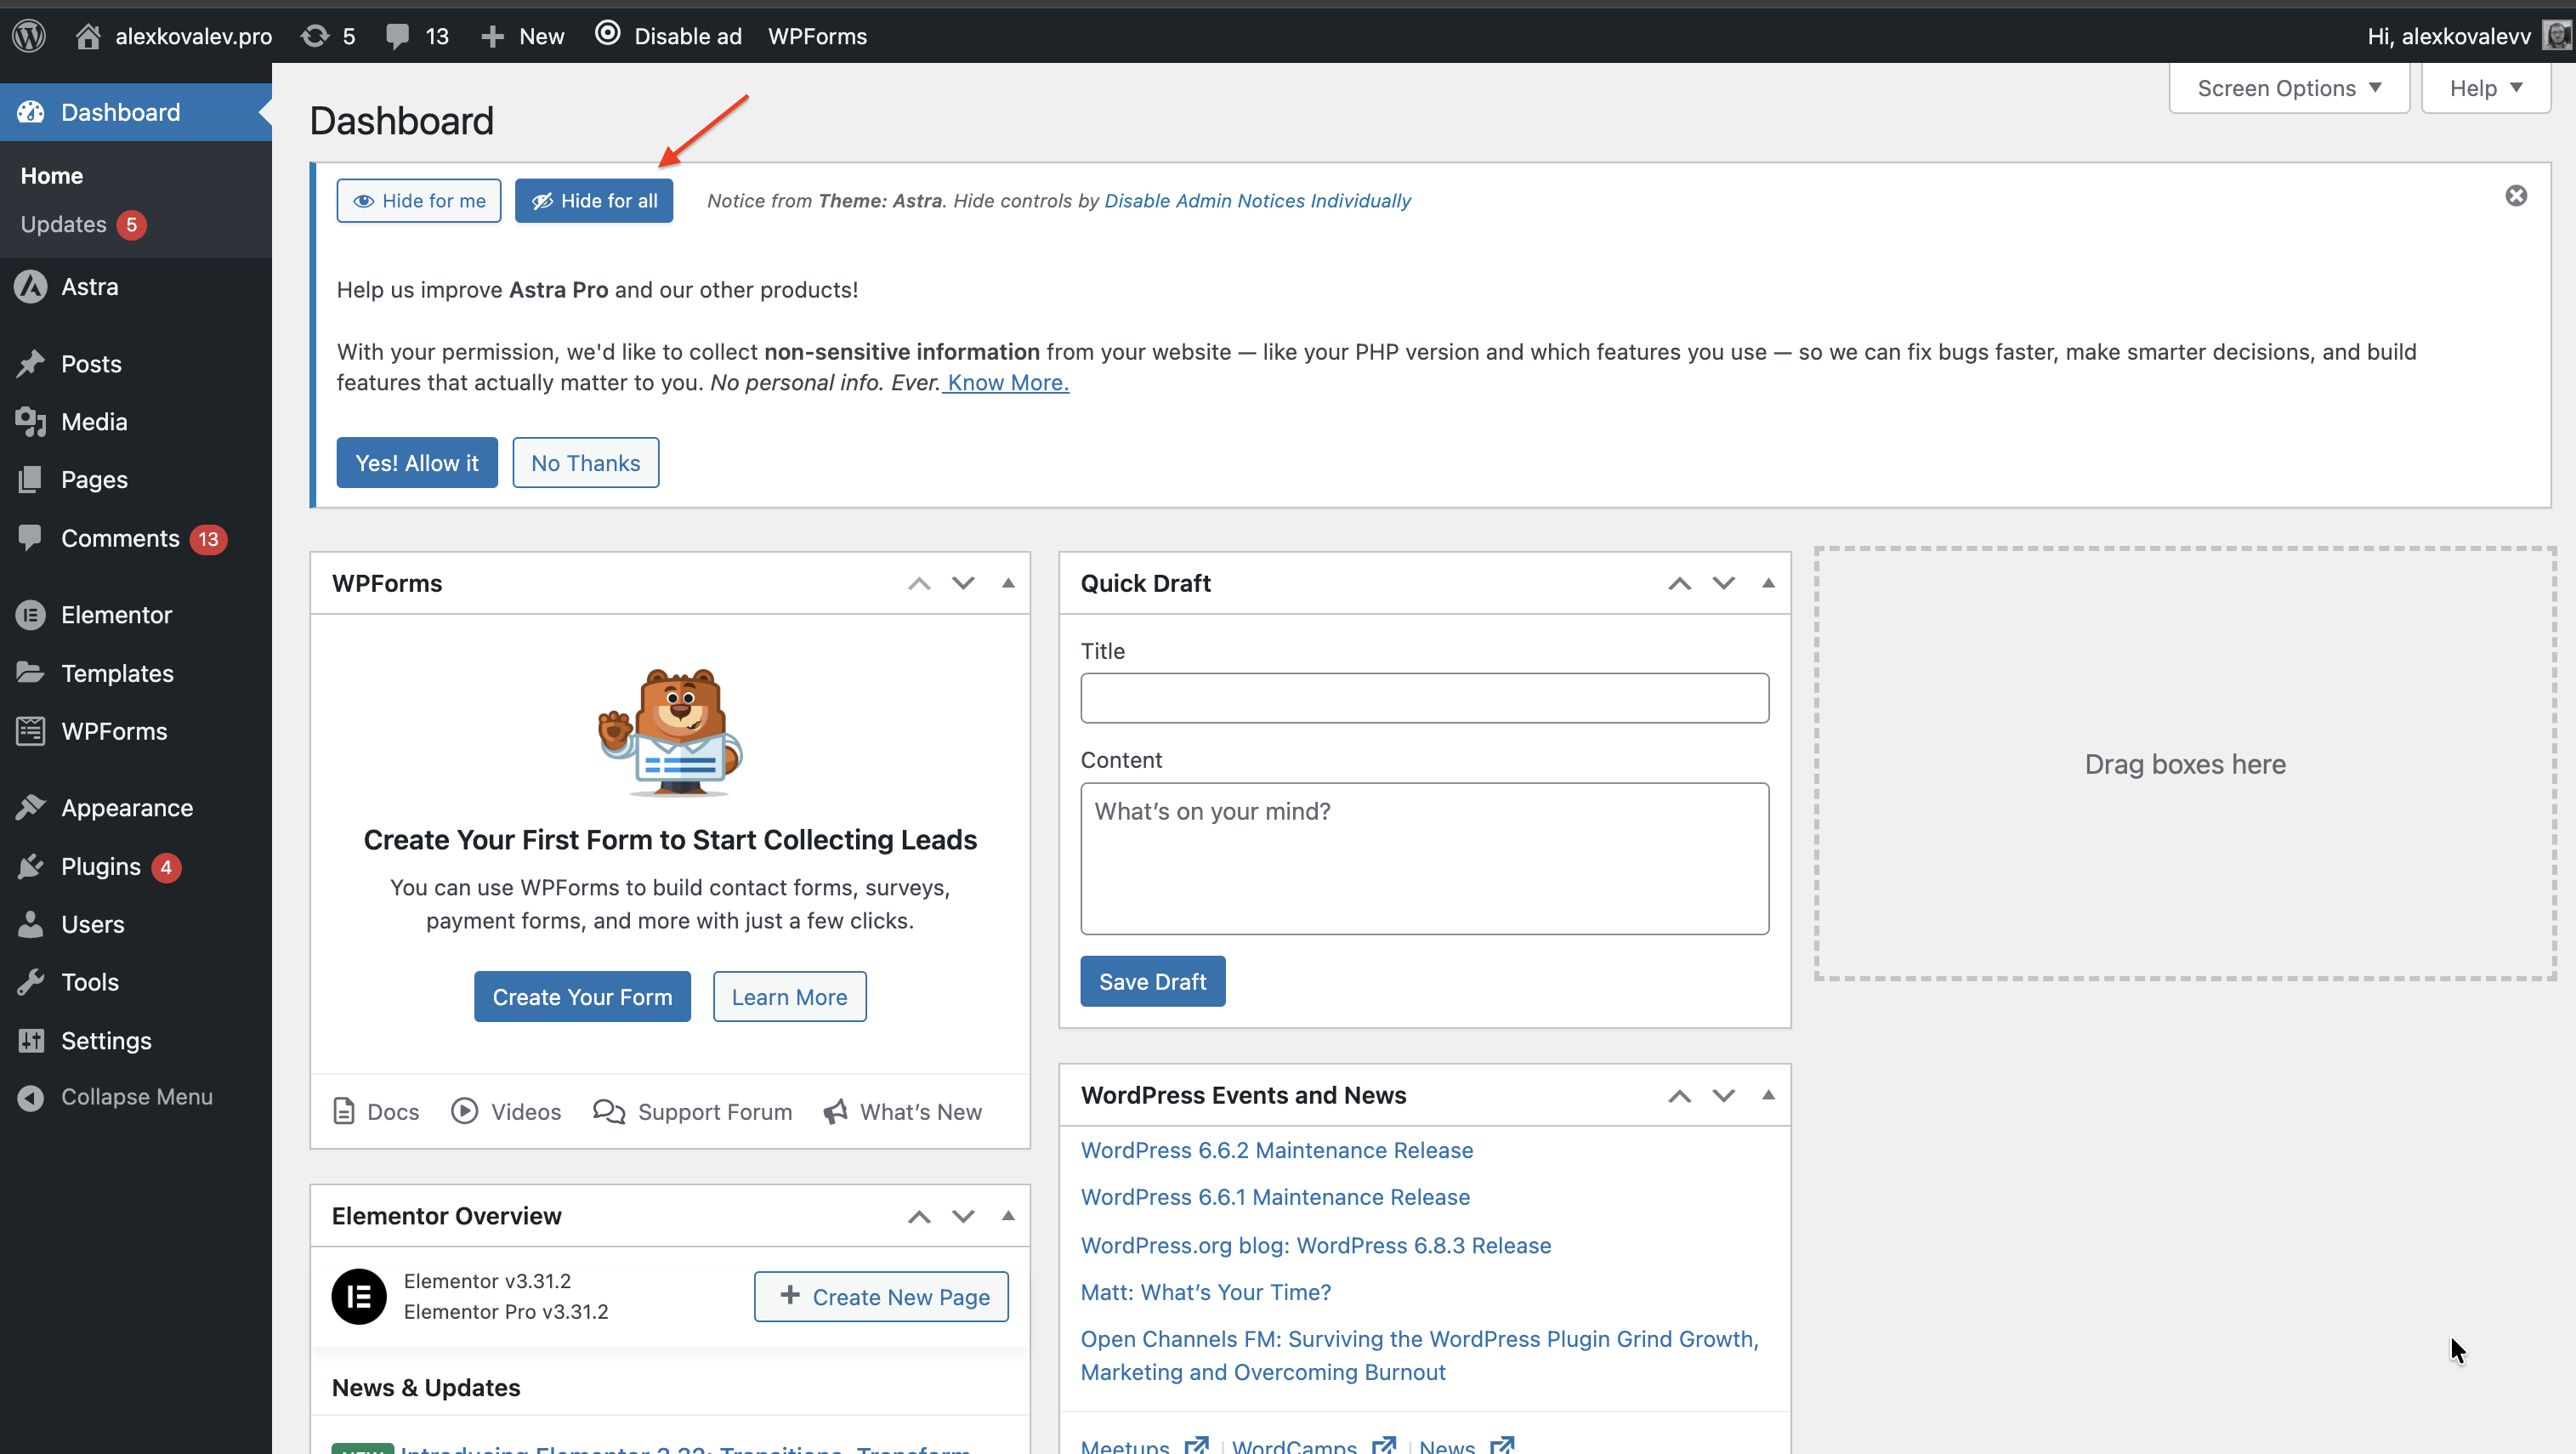Open the WPForms admin bar menu
This screenshot has width=2576, height=1454.
pos(817,36)
